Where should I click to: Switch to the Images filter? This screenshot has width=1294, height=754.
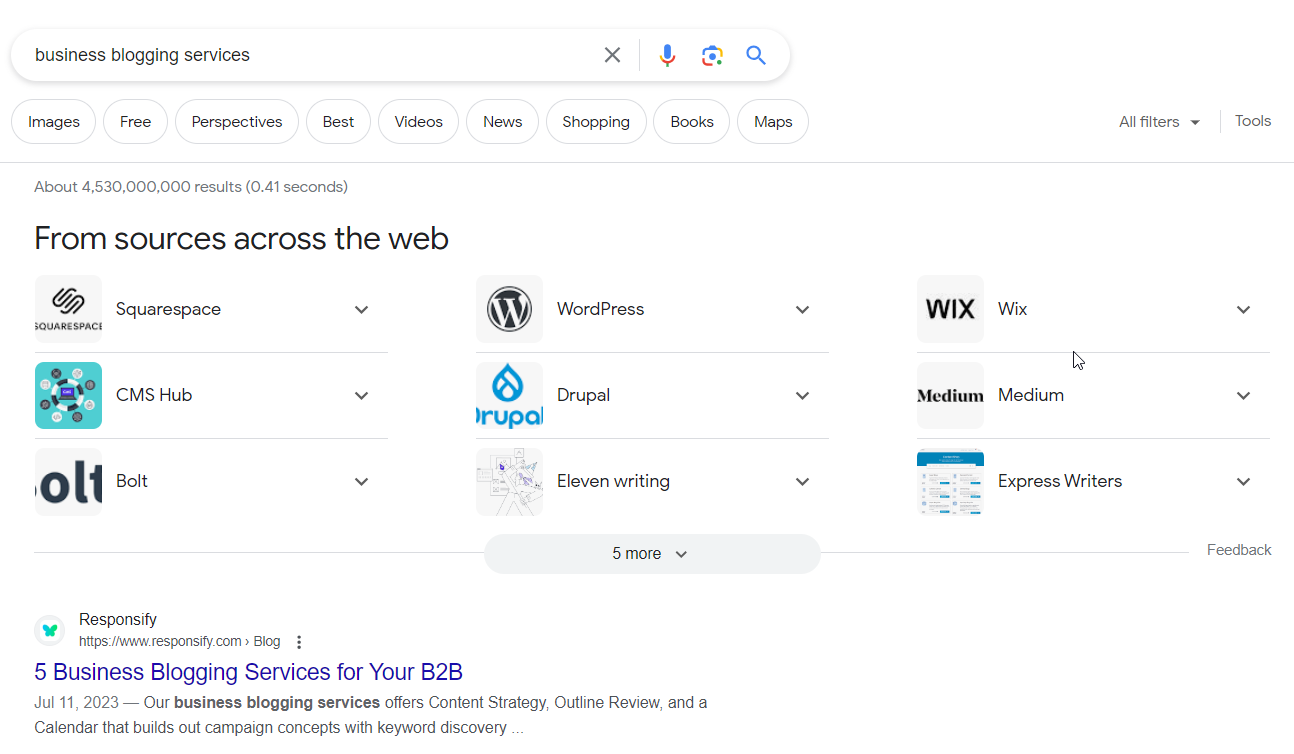54,122
